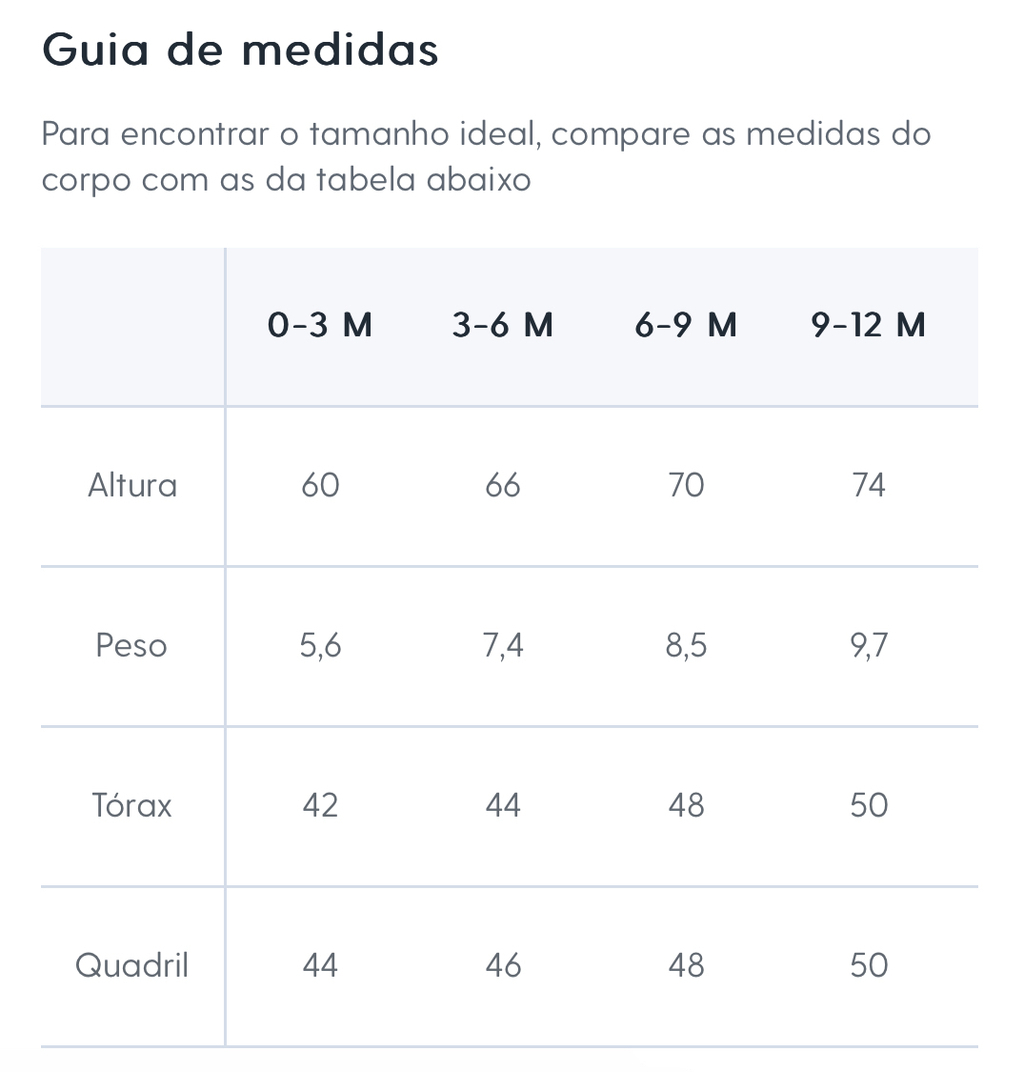1024x1072 pixels.
Task: Select the 9-12 M column header
Action: (x=868, y=325)
